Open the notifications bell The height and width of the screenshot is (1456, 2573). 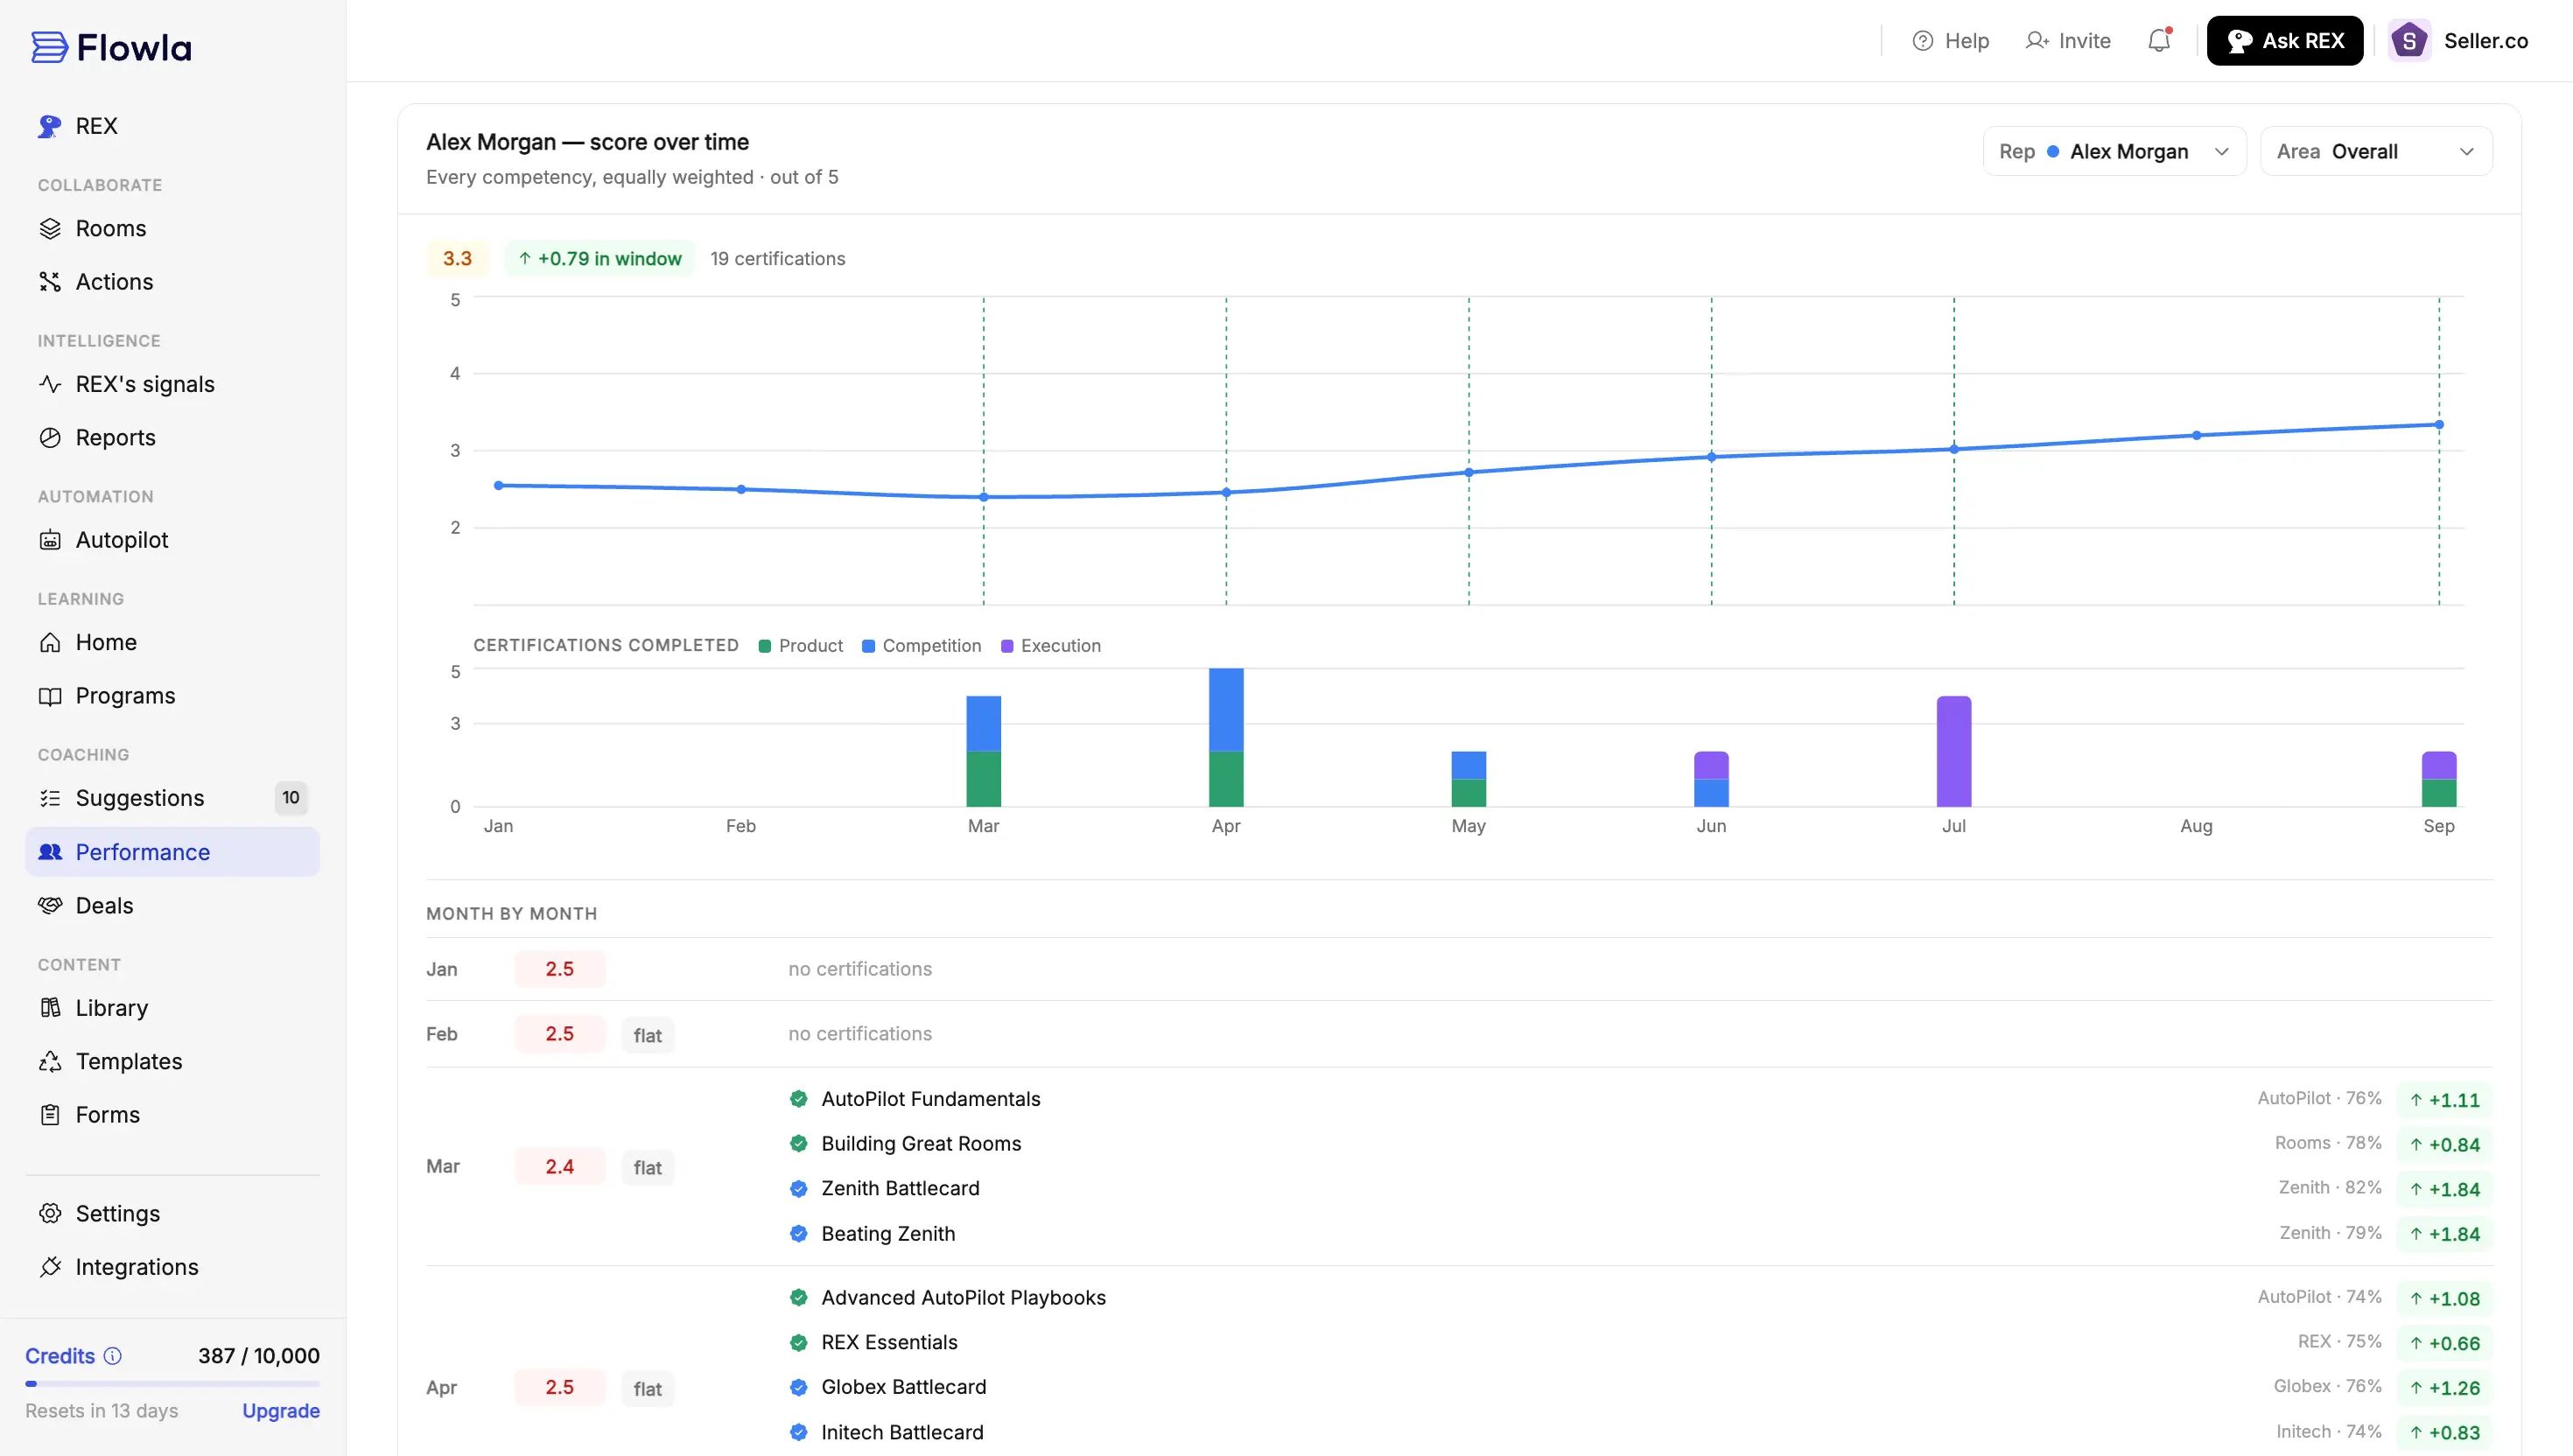pyautogui.click(x=2159, y=41)
